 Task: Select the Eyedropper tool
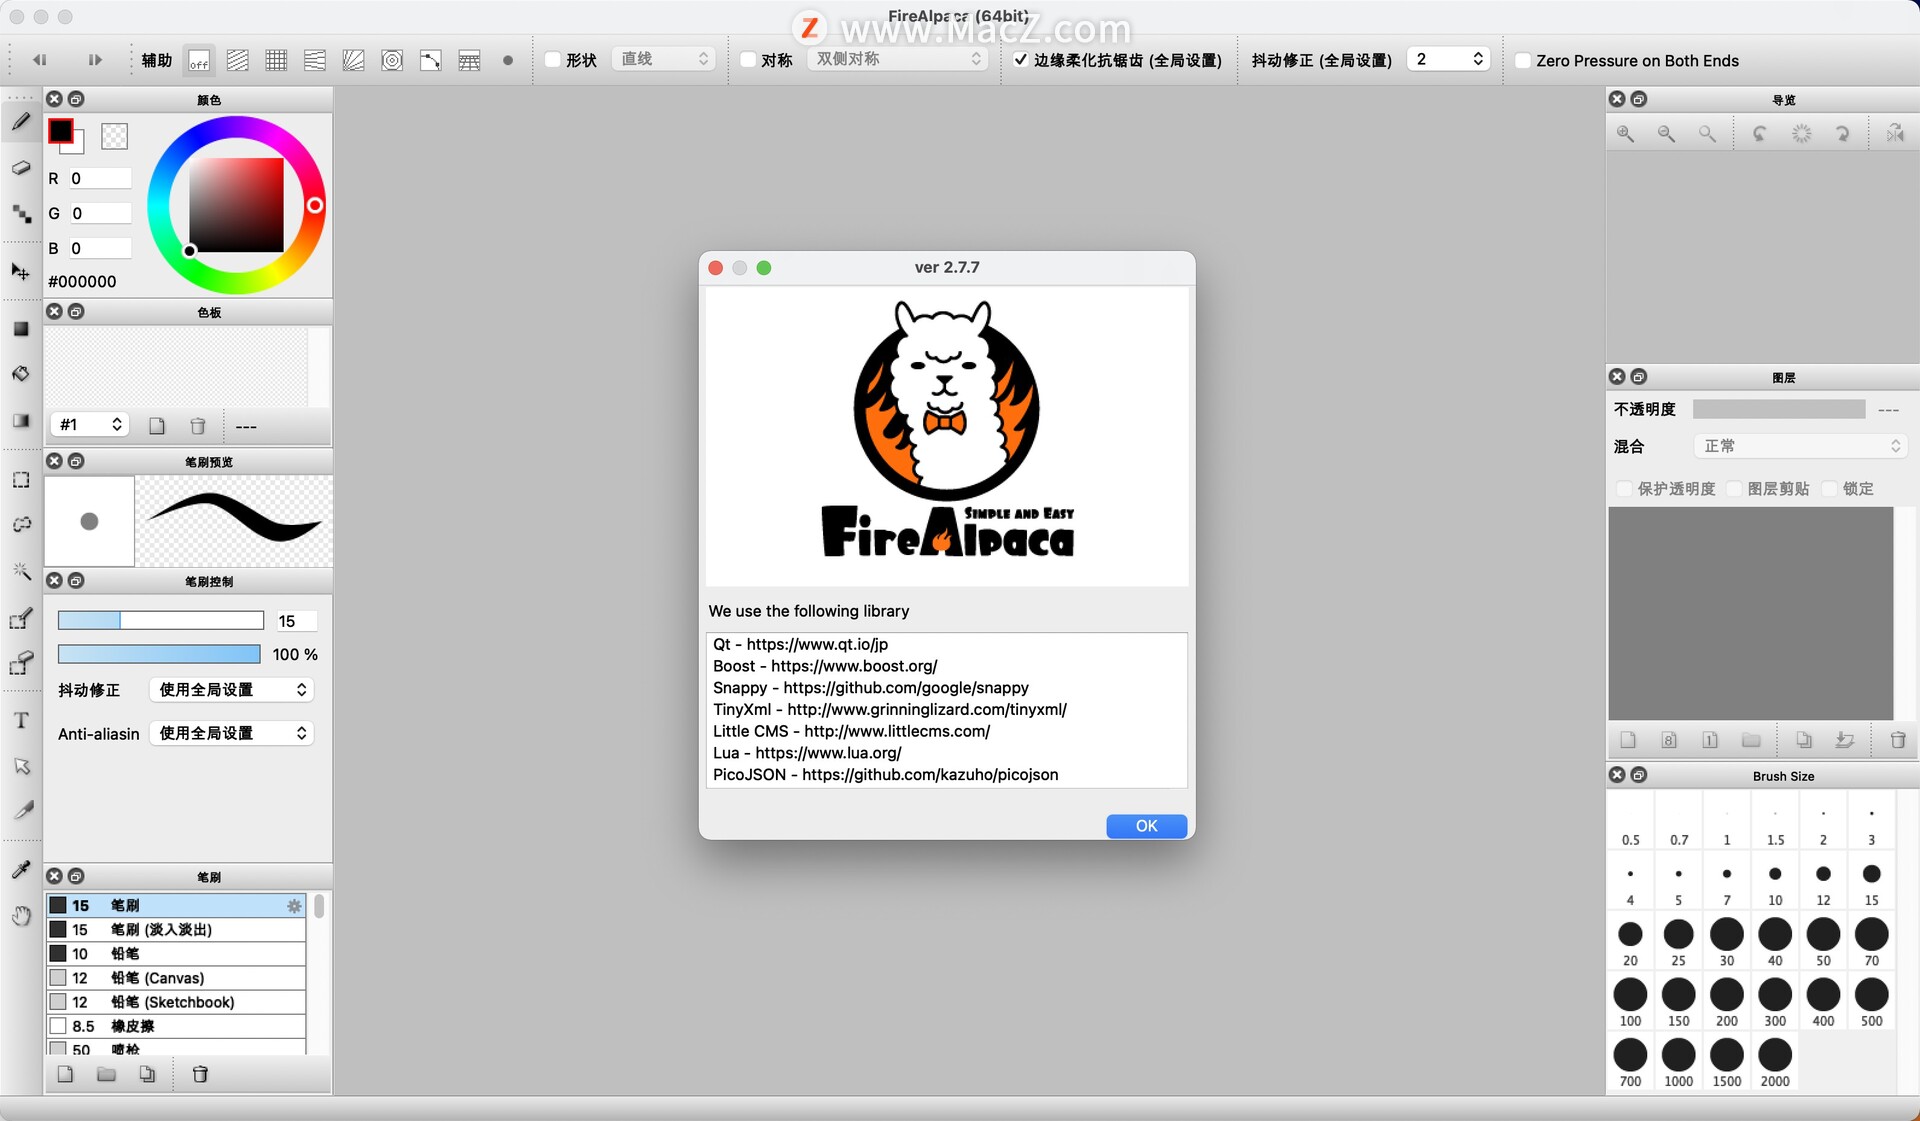(19, 866)
